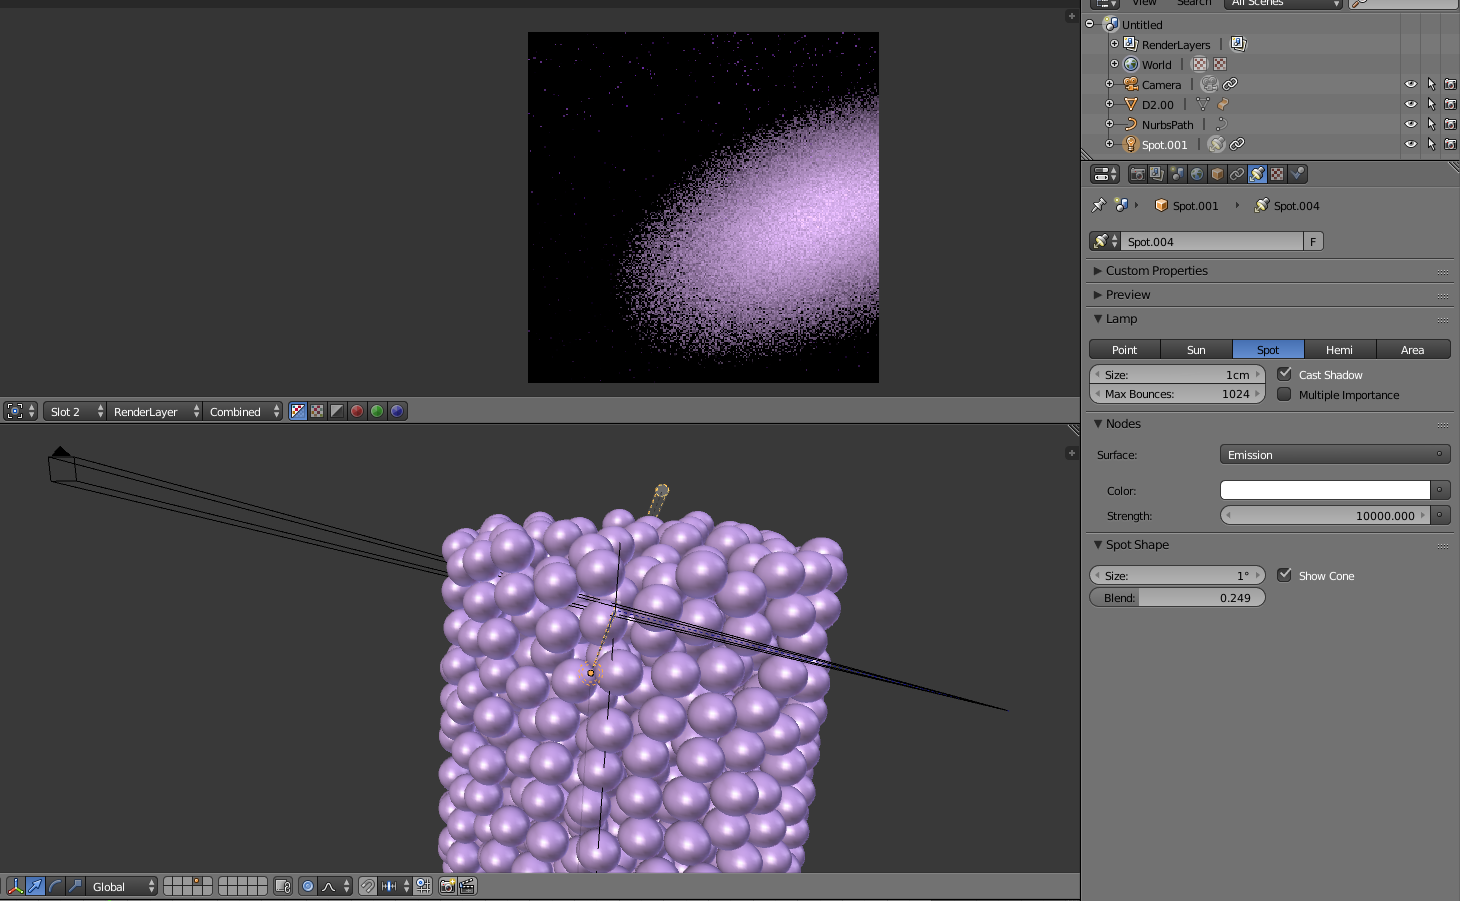Expand the RenderLayers tree item
Viewport: 1460px width, 901px height.
(x=1115, y=44)
